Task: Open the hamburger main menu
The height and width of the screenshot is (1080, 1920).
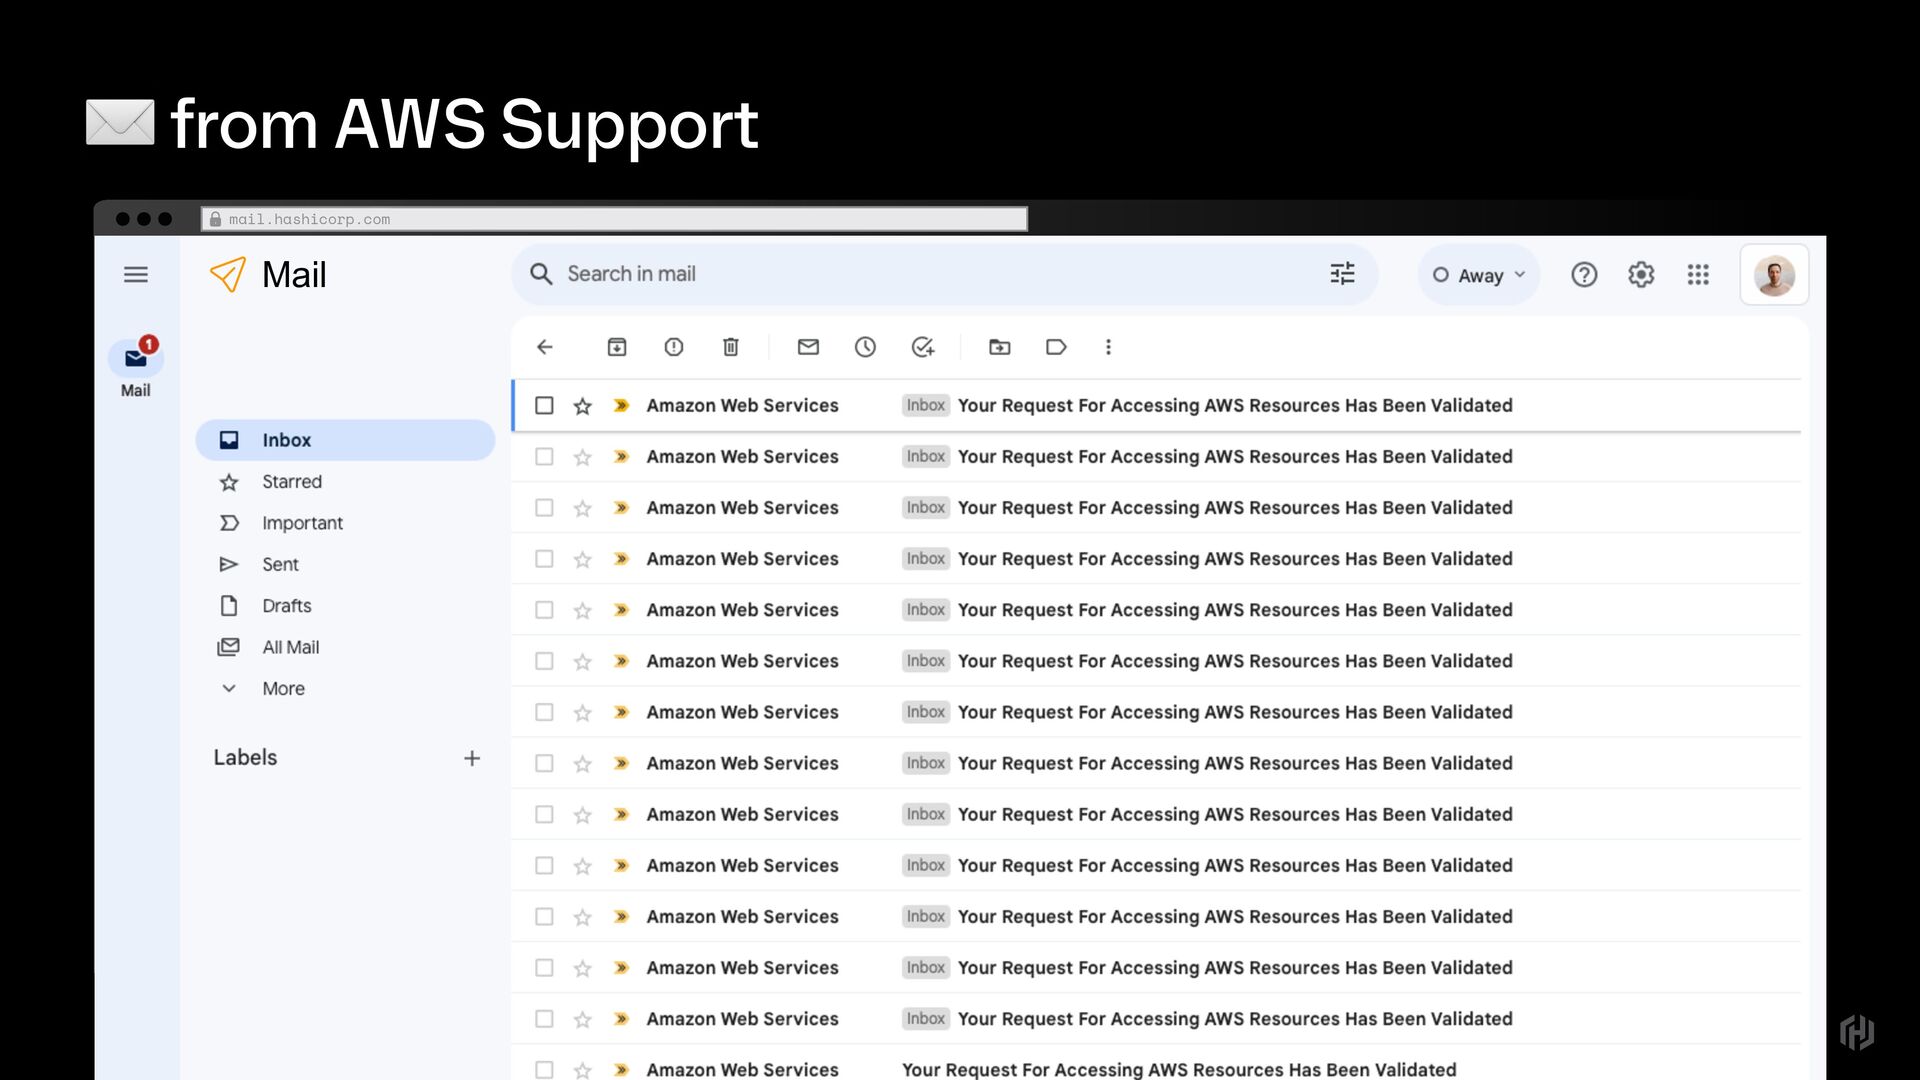Action: point(136,275)
